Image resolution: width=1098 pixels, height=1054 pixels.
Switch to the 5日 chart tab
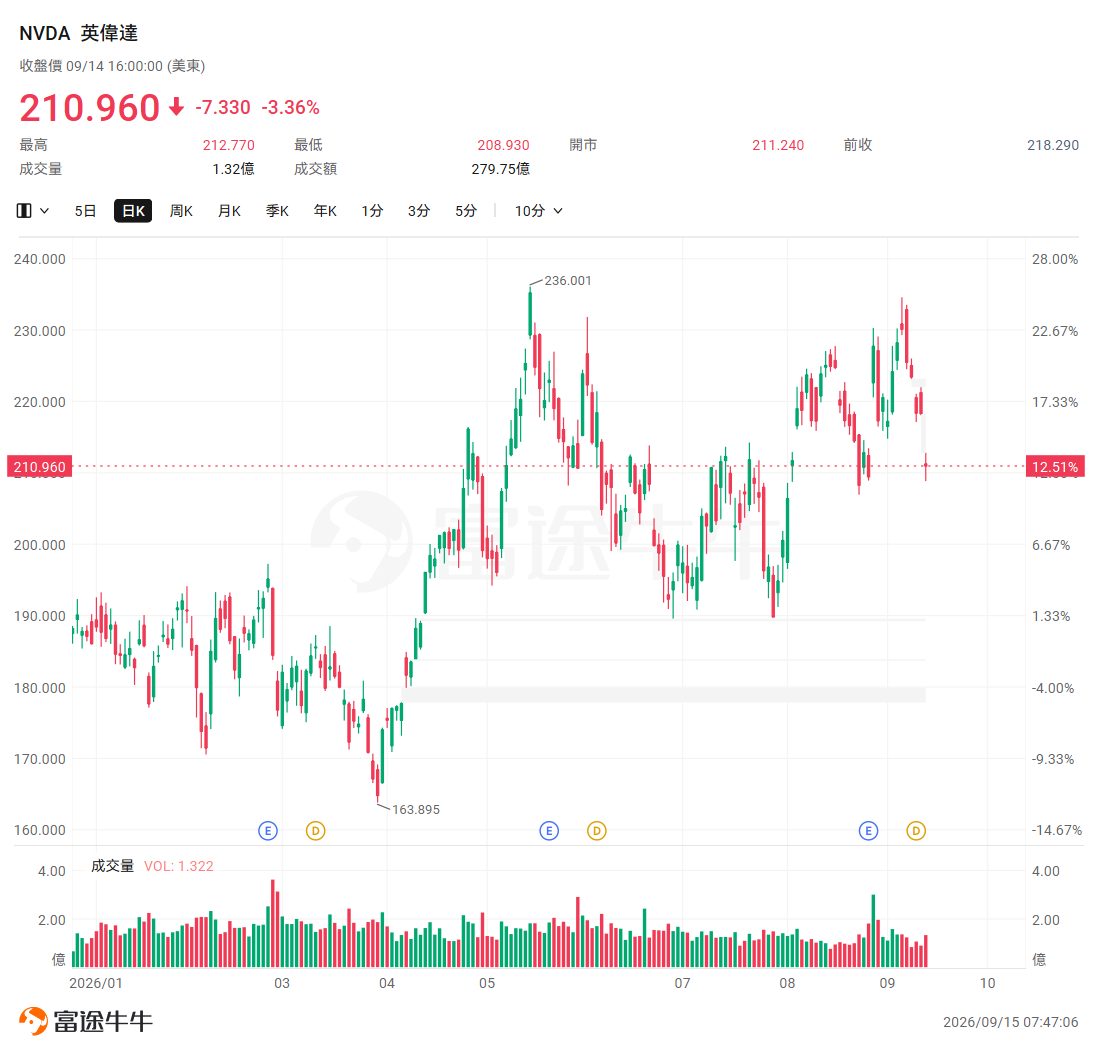point(85,211)
